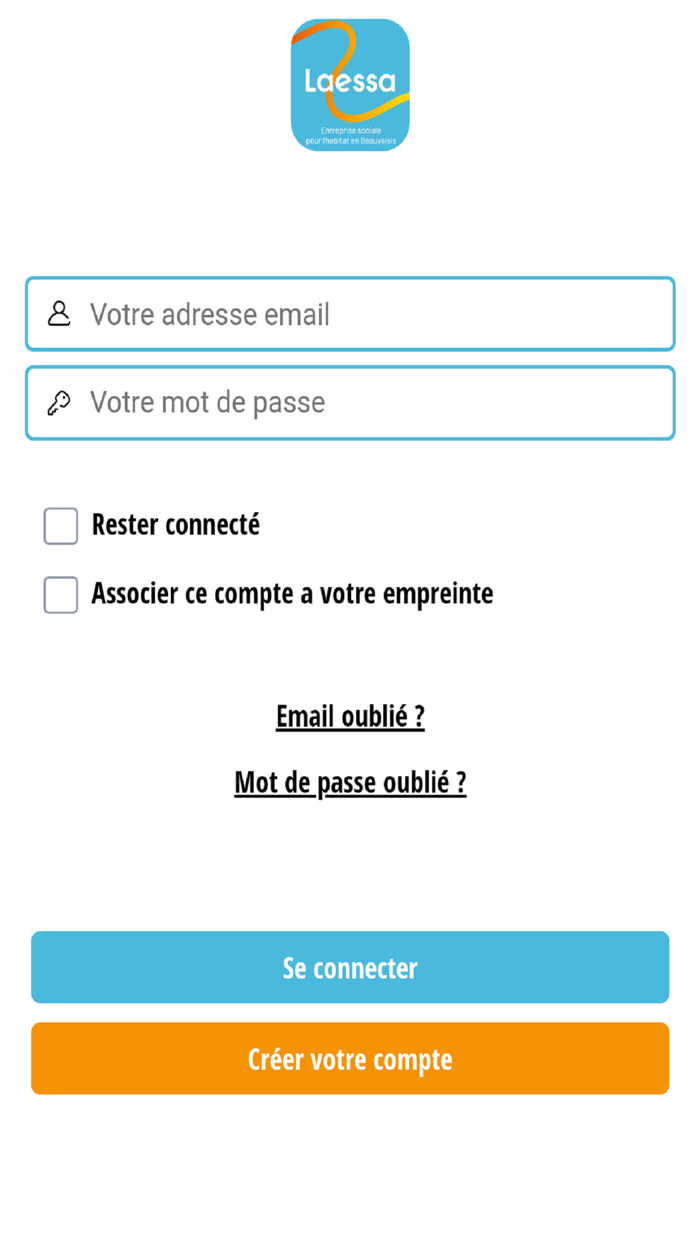The image size is (700, 1244).
Task: Click inside the 'Votre mot de passe' field
Action: pos(350,402)
